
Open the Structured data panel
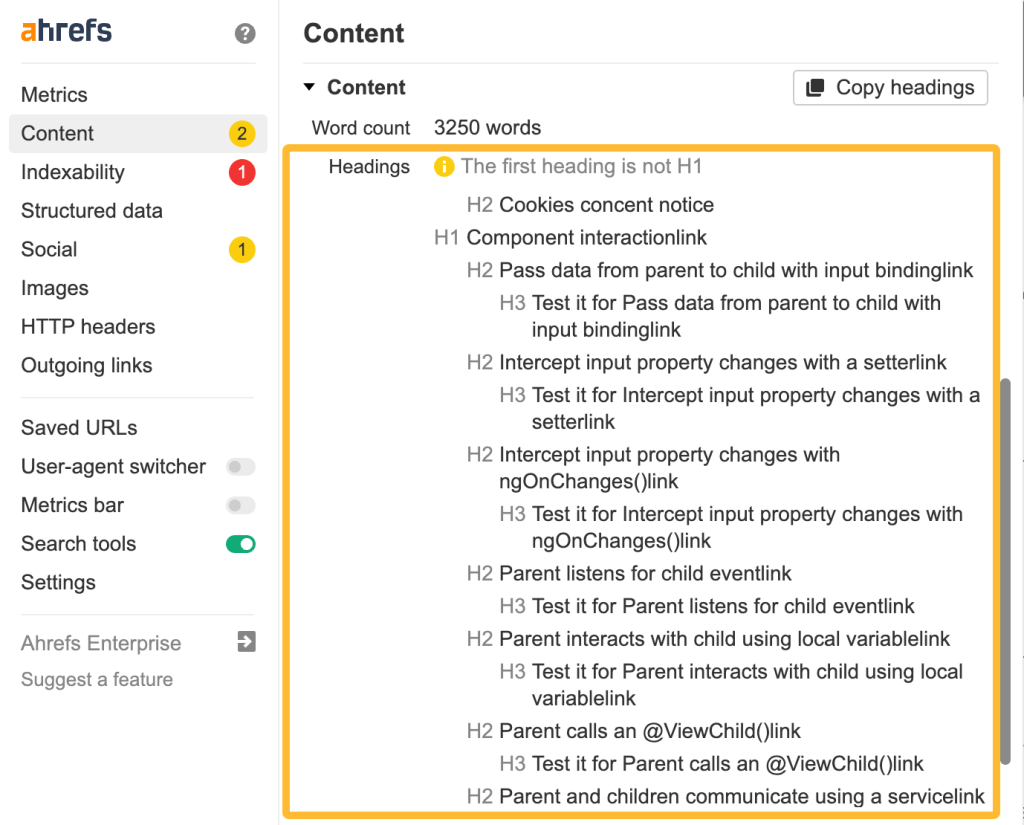click(x=91, y=211)
